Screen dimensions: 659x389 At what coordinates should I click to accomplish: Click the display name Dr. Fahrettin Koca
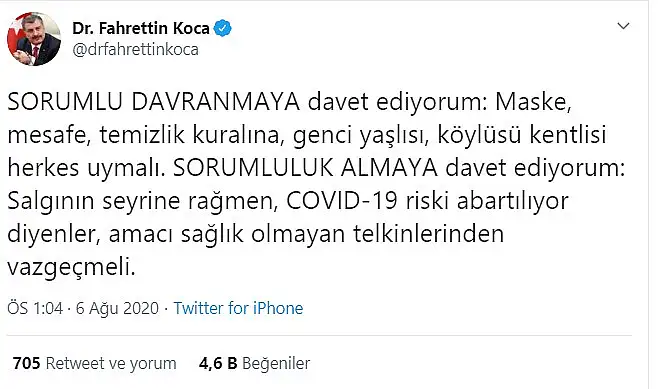[141, 29]
